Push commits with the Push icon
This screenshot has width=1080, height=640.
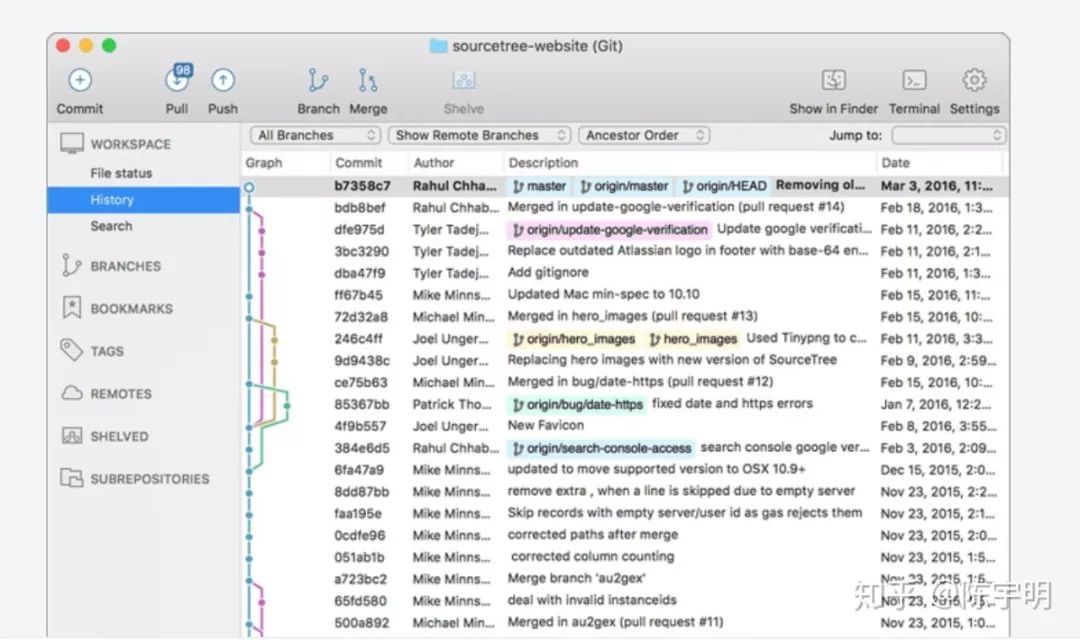(223, 82)
